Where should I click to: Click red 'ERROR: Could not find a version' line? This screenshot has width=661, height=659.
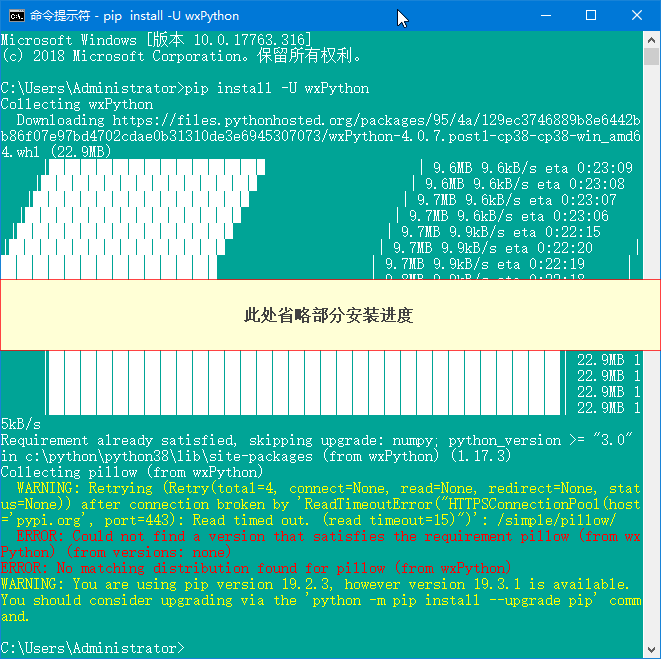coord(328,536)
